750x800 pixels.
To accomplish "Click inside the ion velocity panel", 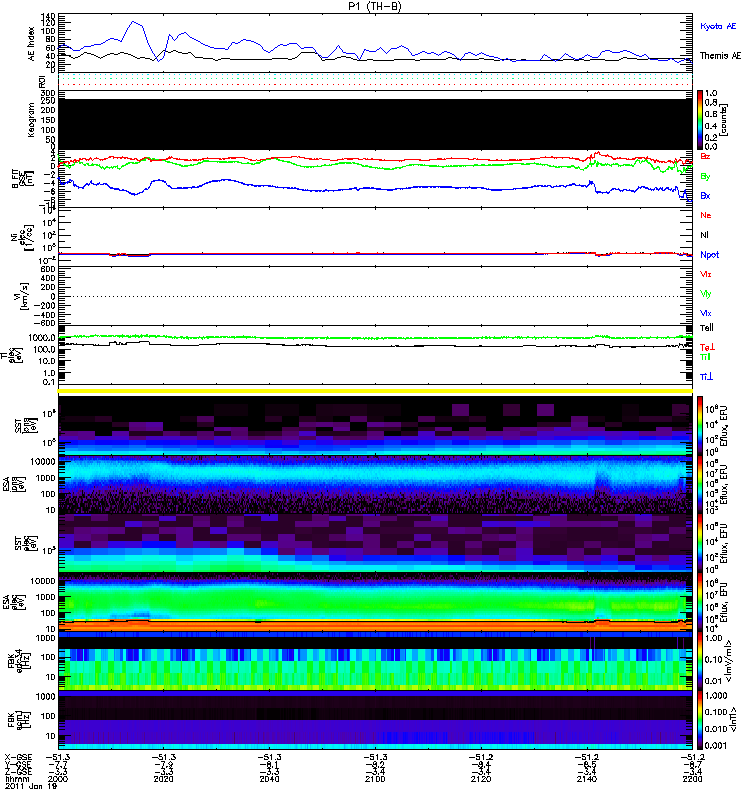I will coord(375,296).
